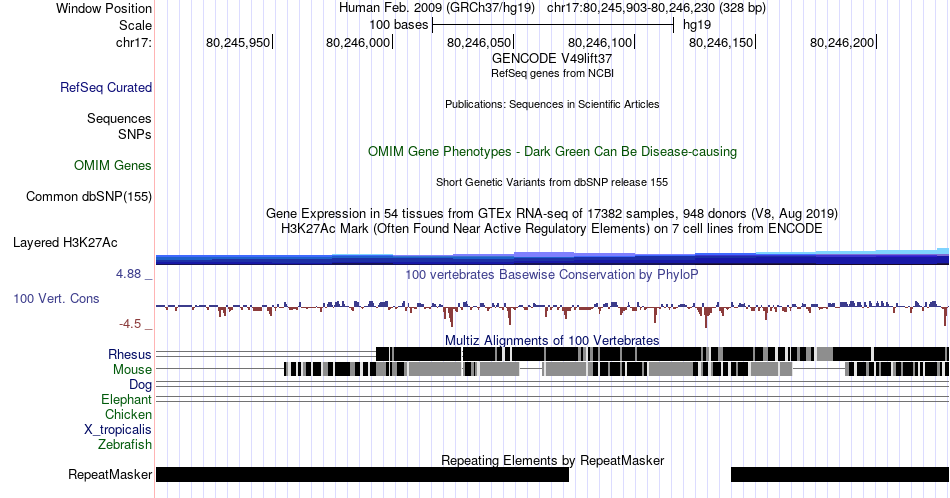Select the Dog species label

[141, 385]
